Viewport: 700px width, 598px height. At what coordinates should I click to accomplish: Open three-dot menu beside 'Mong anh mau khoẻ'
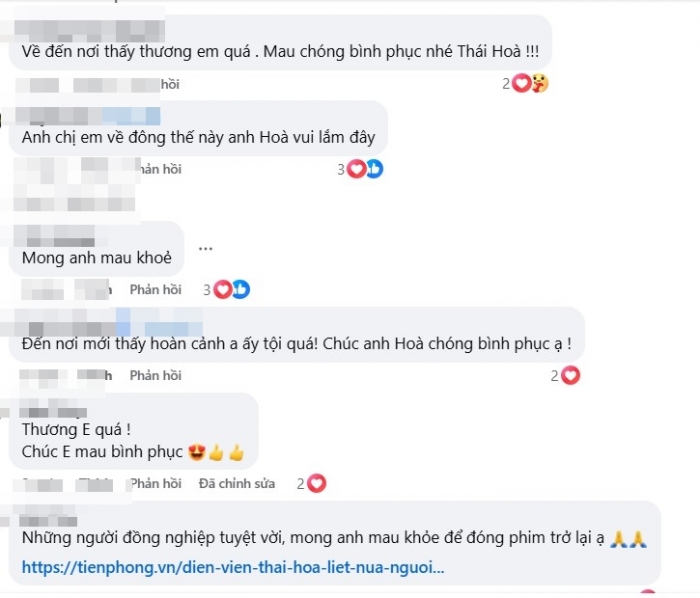(205, 249)
